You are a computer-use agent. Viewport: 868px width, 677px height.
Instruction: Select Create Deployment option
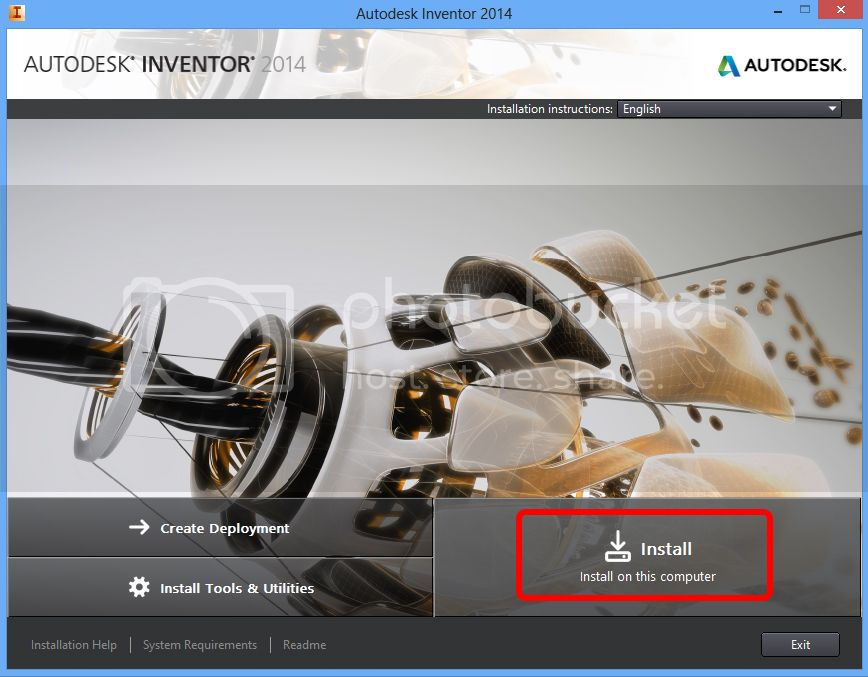pos(220,528)
